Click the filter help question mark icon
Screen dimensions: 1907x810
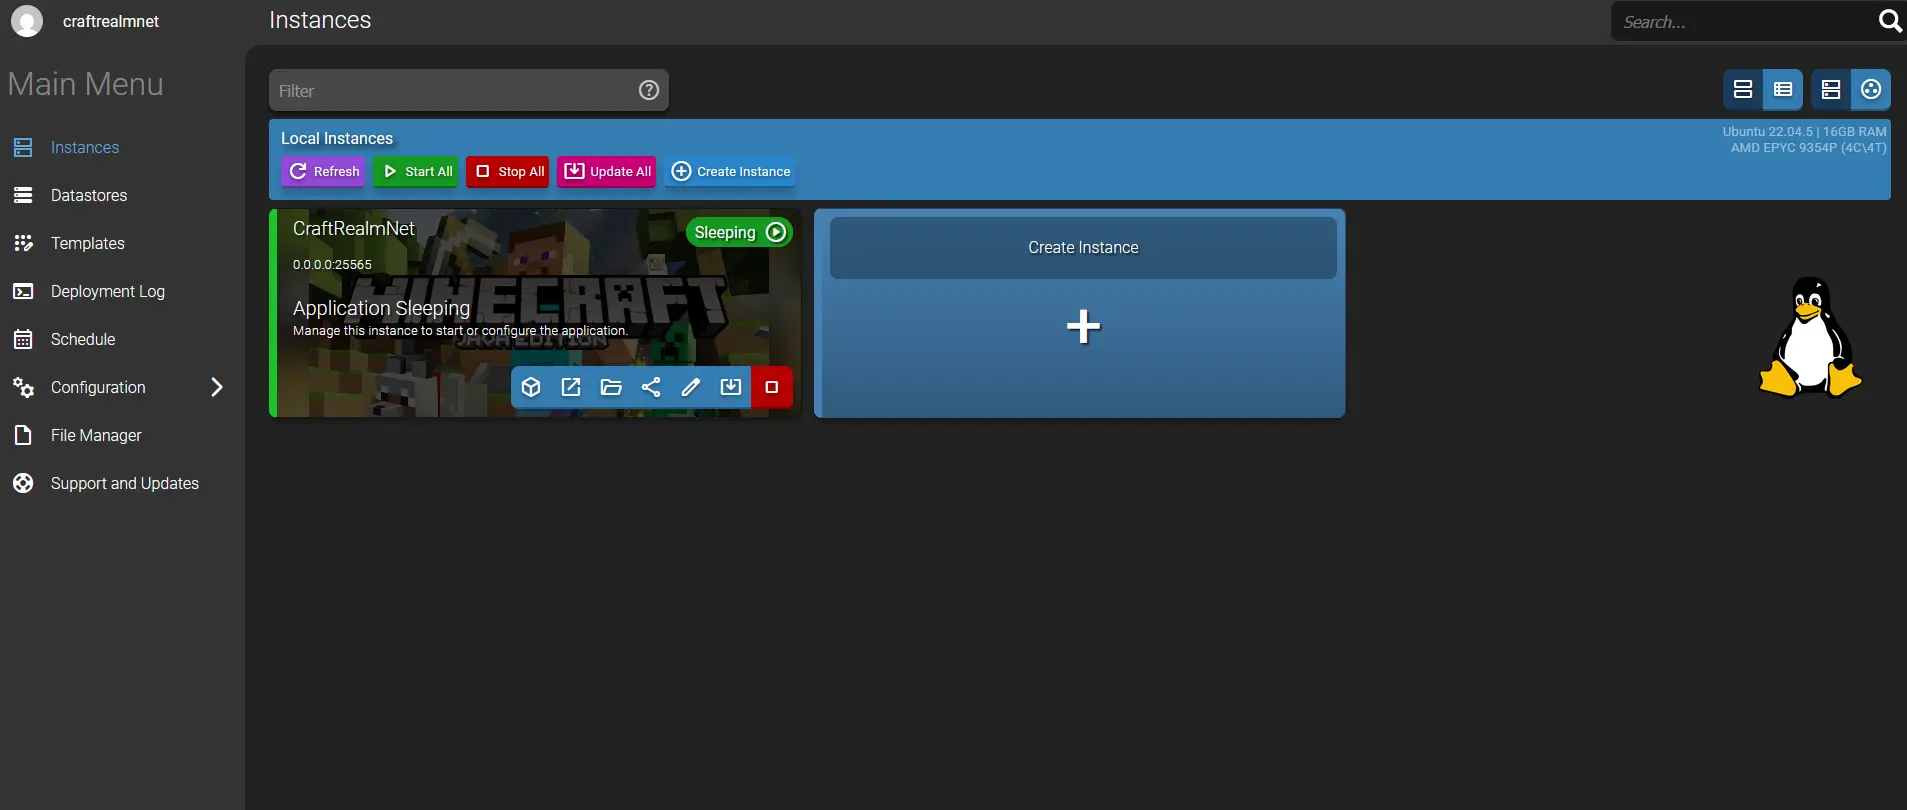pyautogui.click(x=649, y=90)
